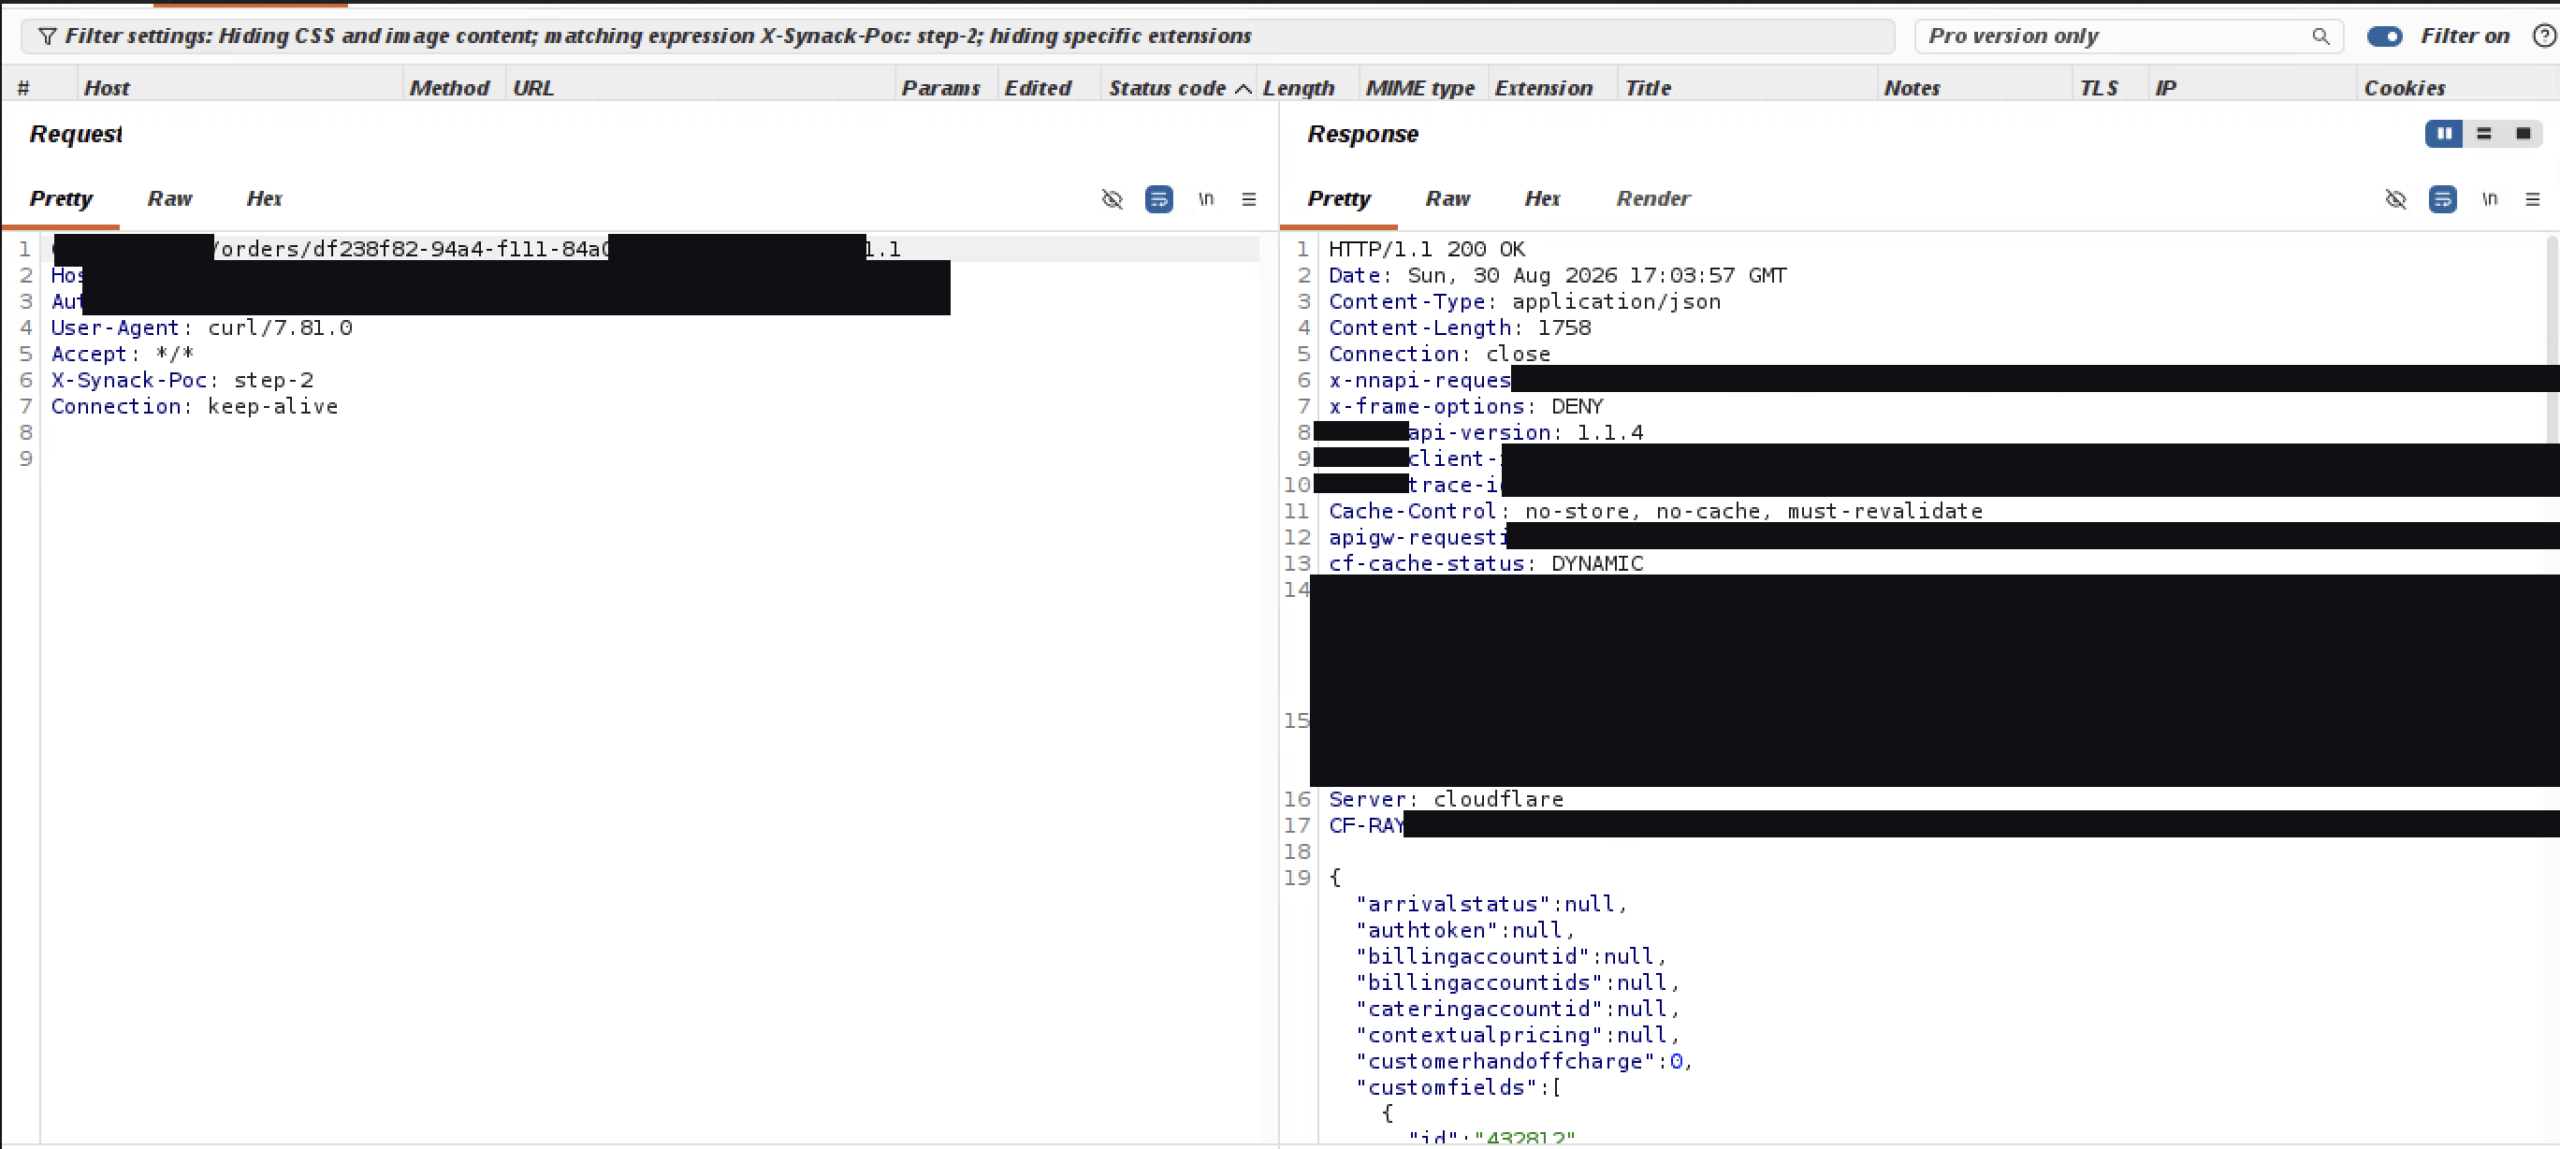Screen dimensions: 2560x1149
Task: Select the Response Pretty tab
Action: point(1338,199)
